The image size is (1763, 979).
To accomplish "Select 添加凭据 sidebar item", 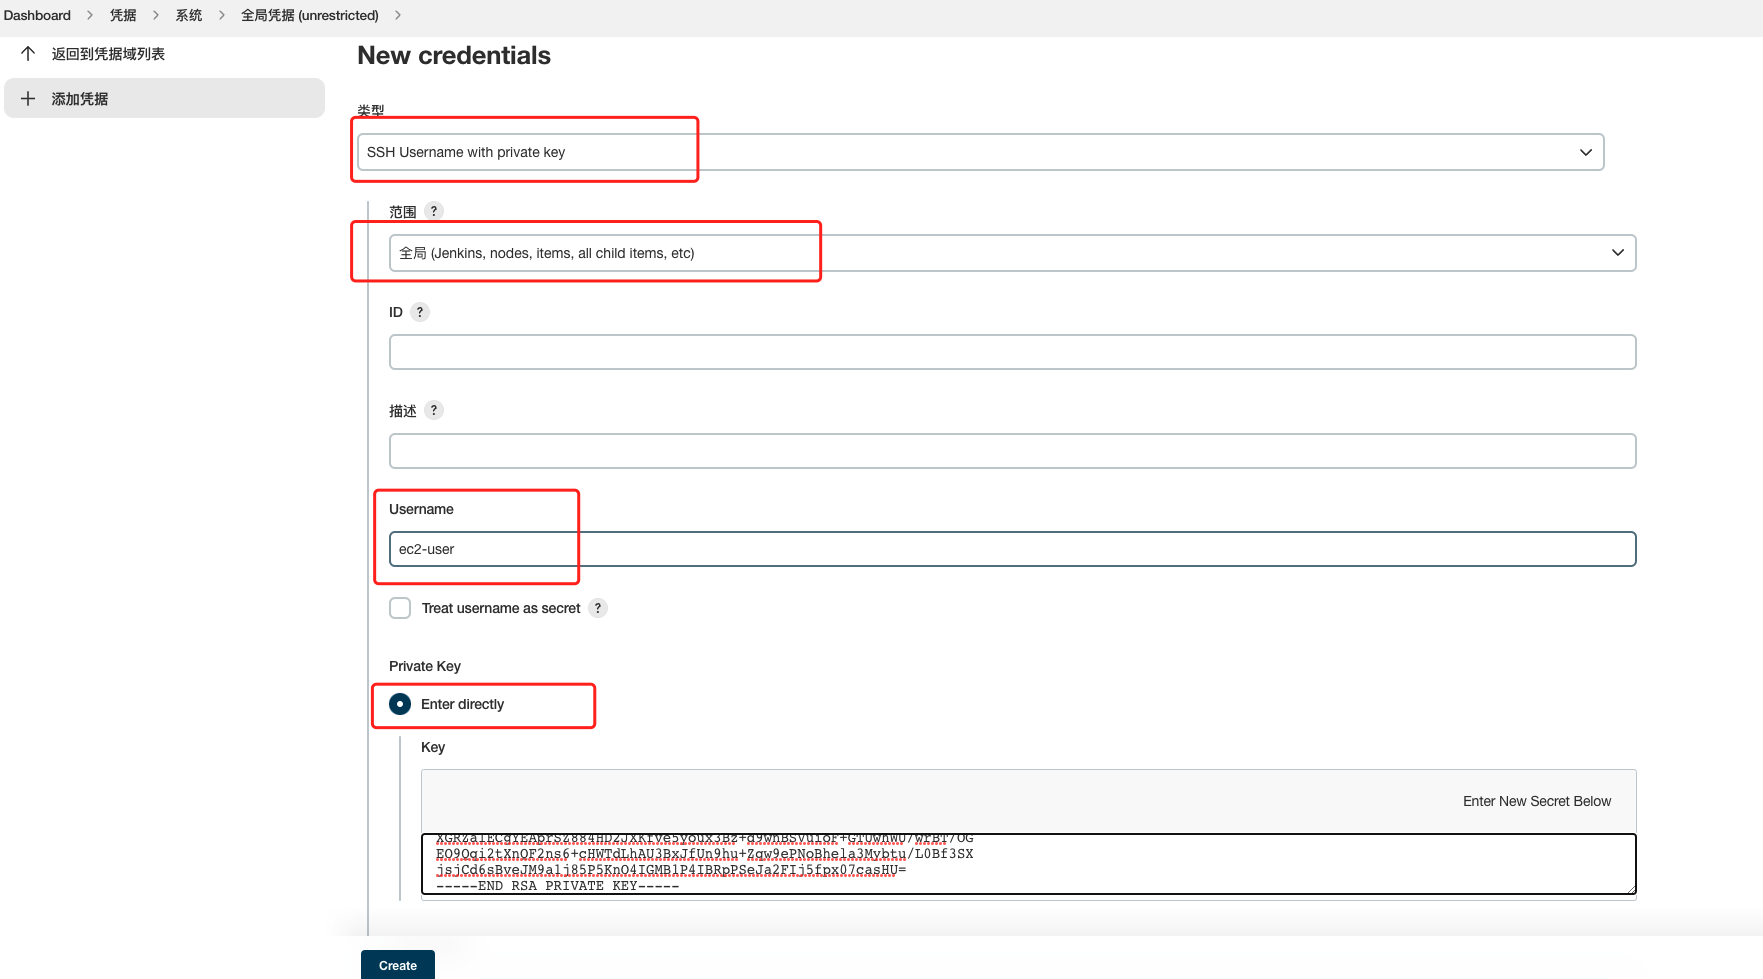I will pos(164,98).
